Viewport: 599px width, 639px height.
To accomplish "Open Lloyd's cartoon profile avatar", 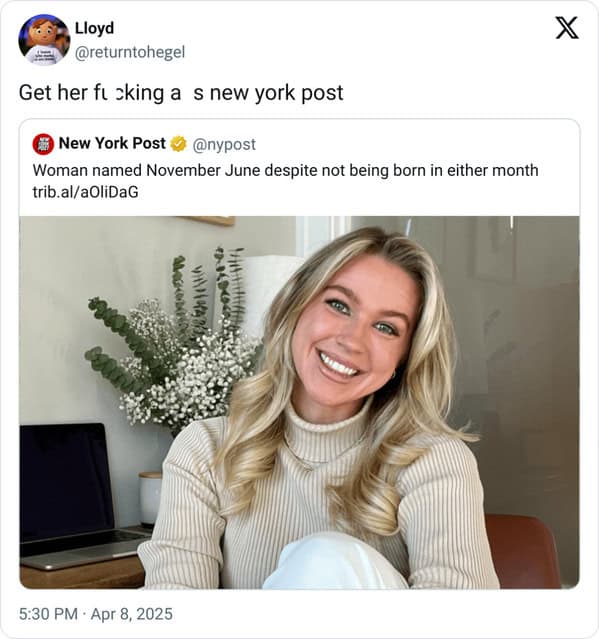I will point(44,40).
